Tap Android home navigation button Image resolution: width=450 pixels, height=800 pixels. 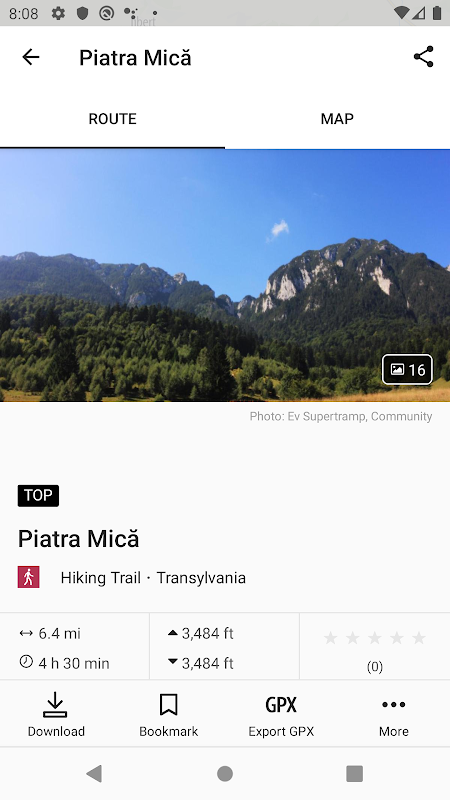(x=225, y=773)
